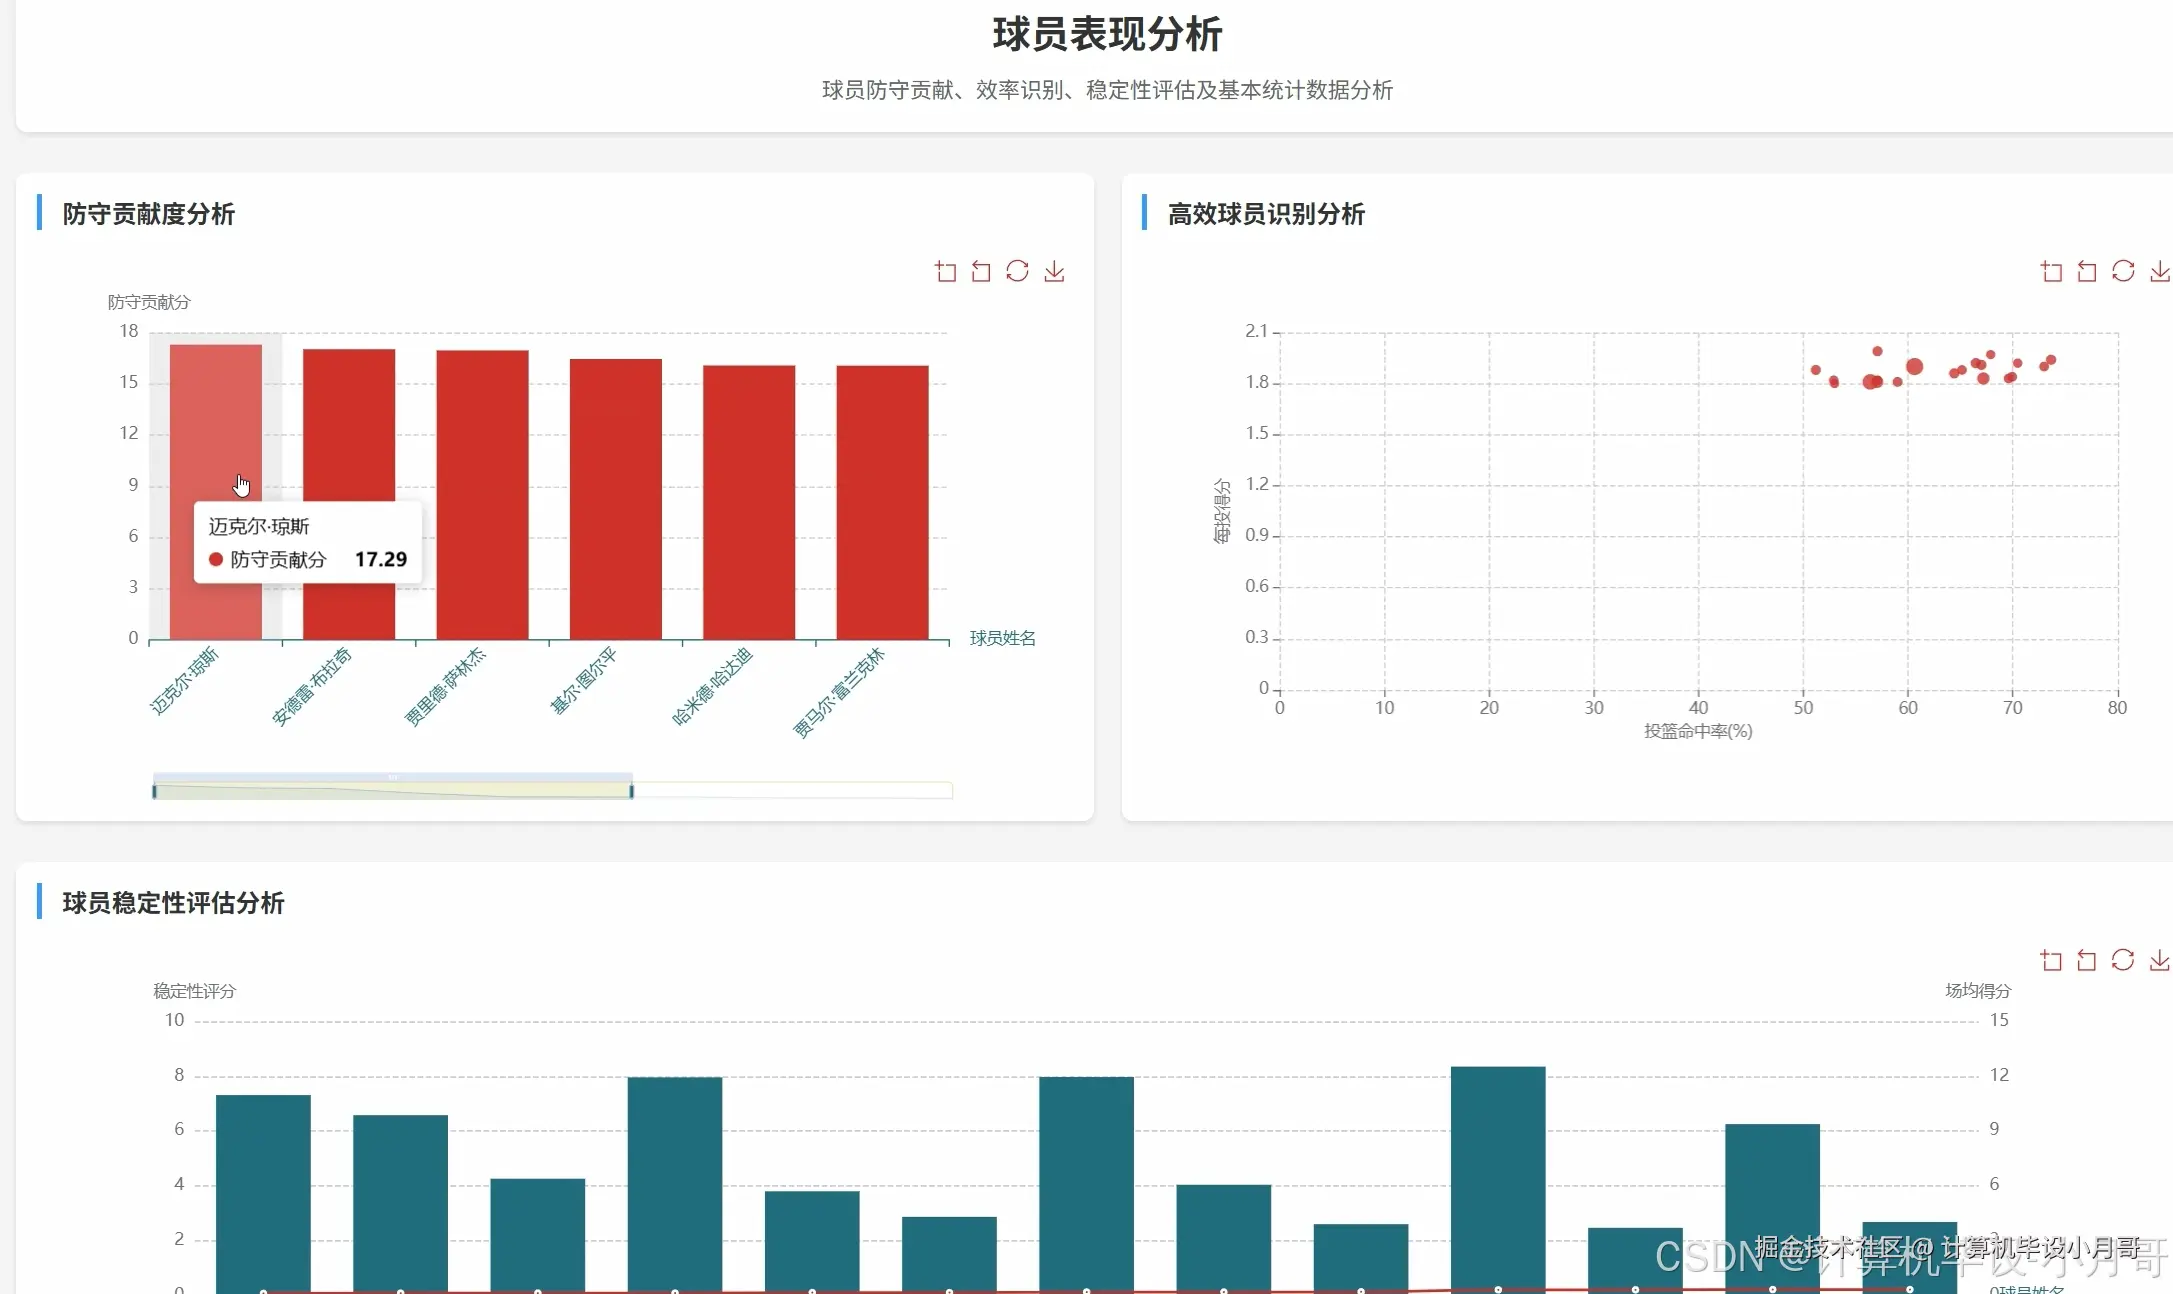This screenshot has width=2173, height=1294.
Task: Restore the 球员稳定性评估分析 chart
Action: [2123, 960]
